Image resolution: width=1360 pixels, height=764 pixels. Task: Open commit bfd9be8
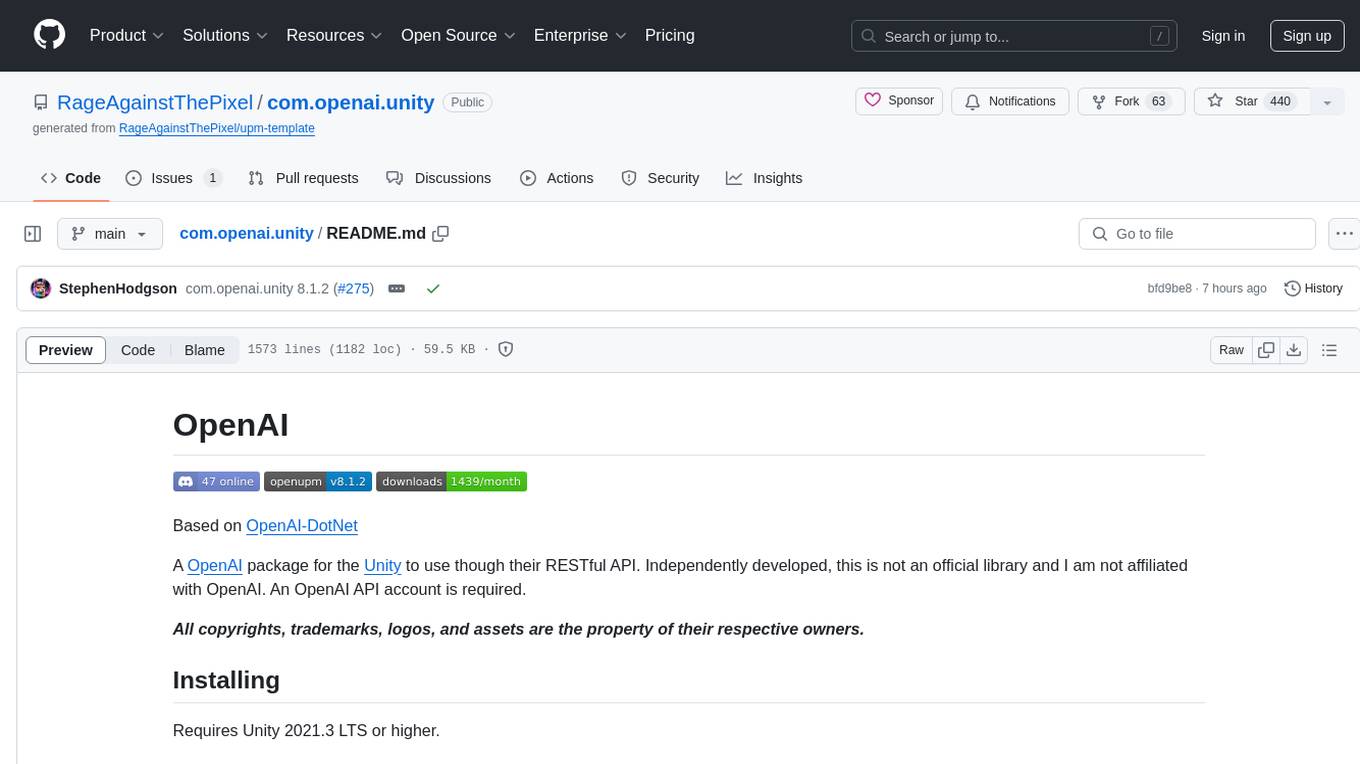[x=1169, y=288]
